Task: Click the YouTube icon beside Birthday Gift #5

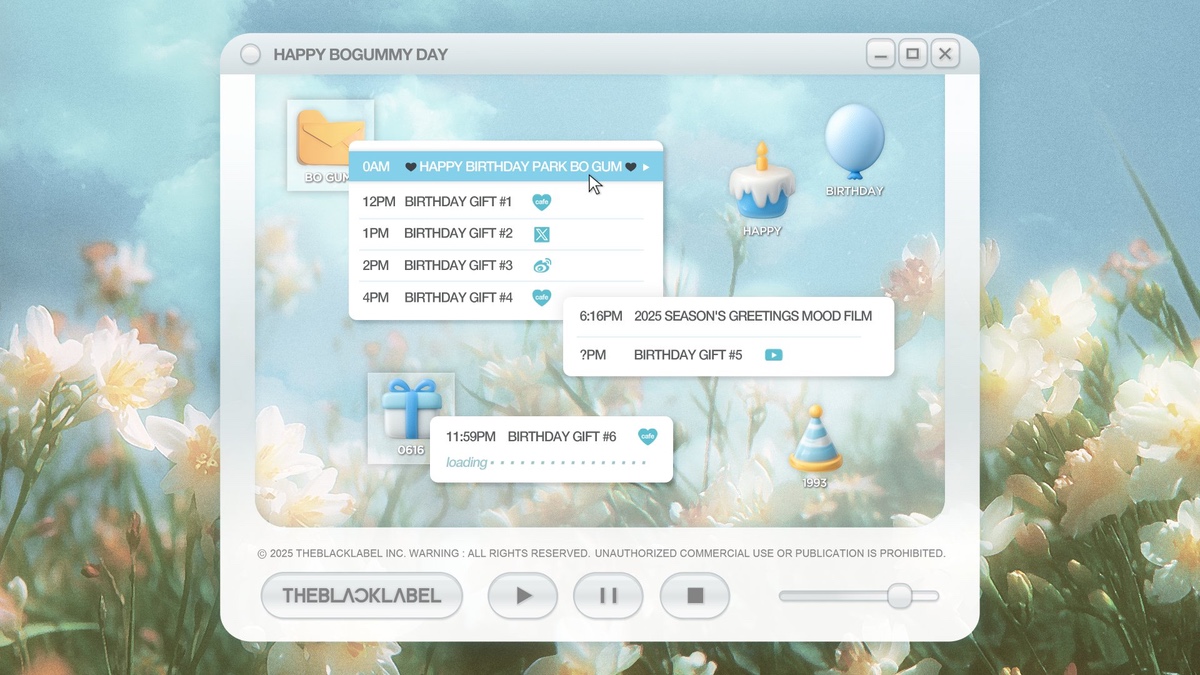Action: click(x=773, y=355)
